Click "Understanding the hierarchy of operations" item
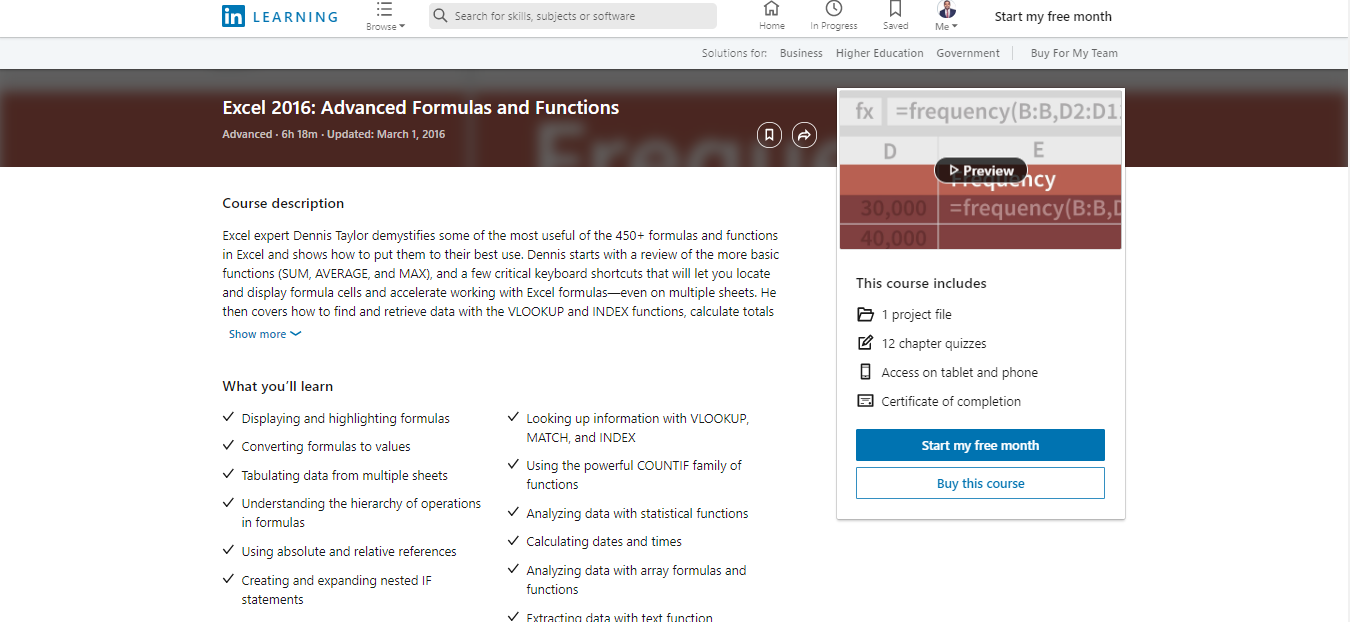The height and width of the screenshot is (622, 1350). [361, 513]
